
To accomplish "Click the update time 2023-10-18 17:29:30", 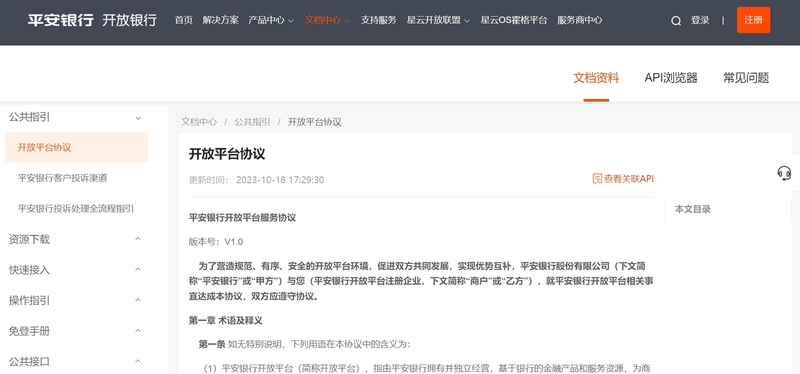I will [x=280, y=180].
